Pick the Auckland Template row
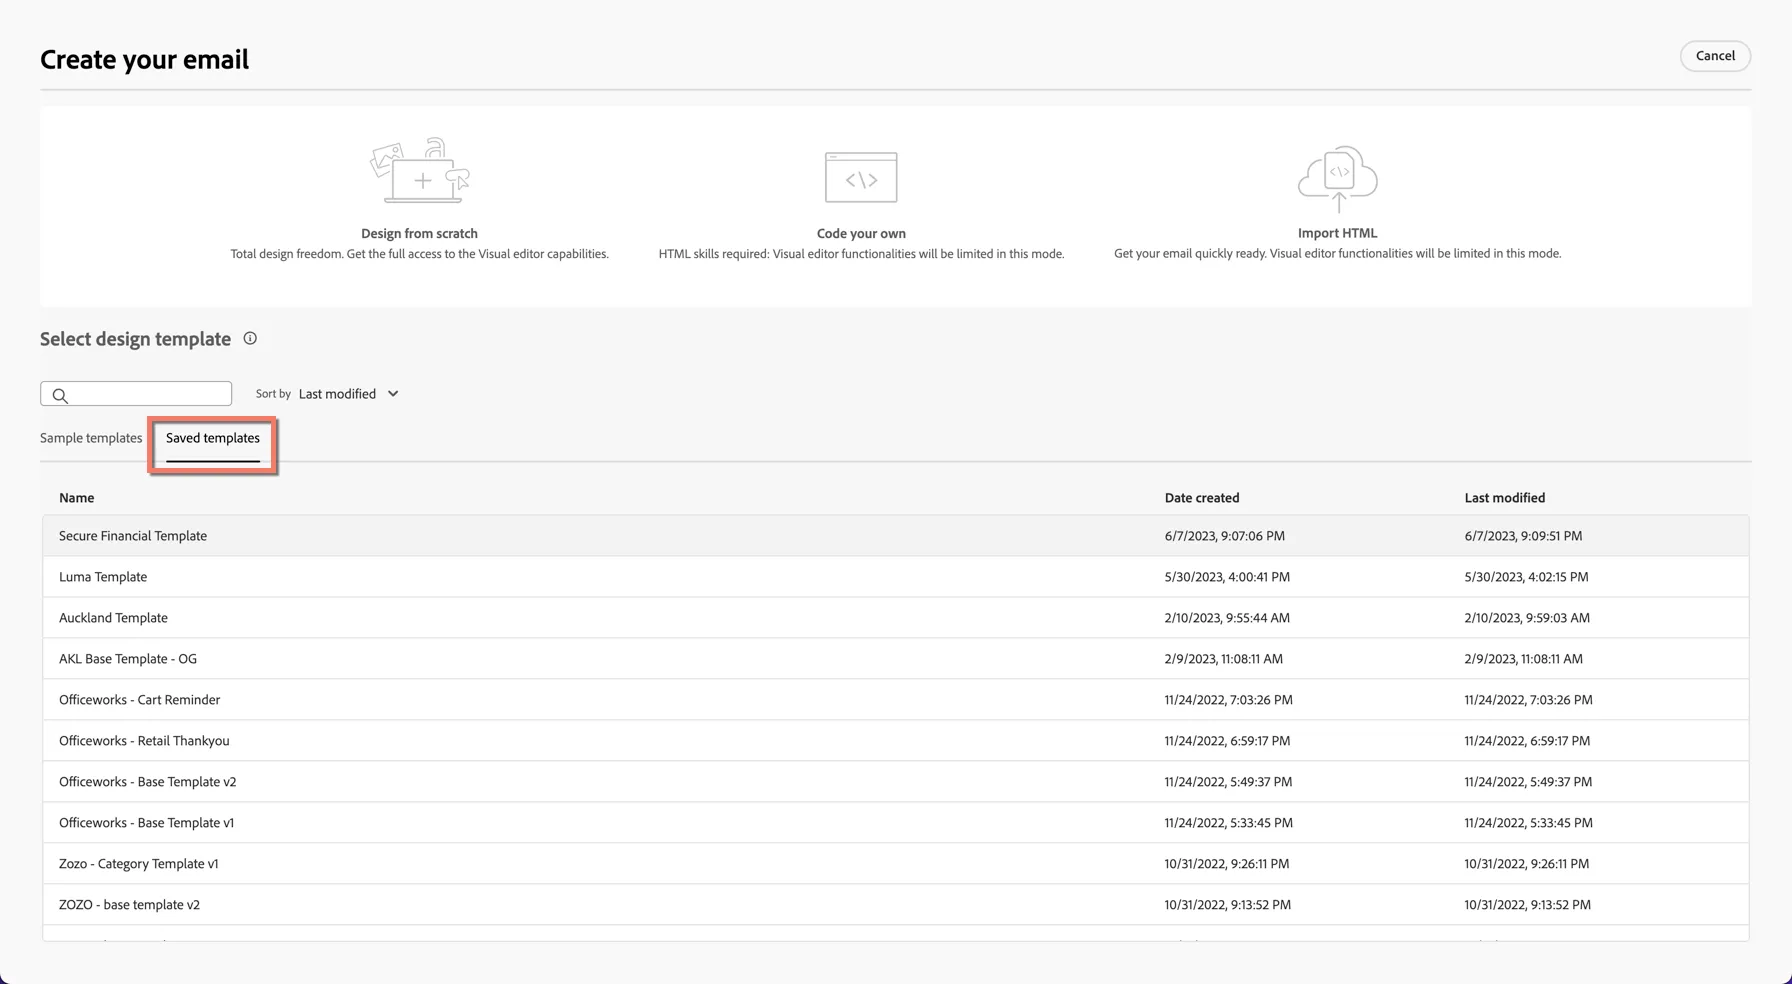The height and width of the screenshot is (984, 1792). point(896,618)
